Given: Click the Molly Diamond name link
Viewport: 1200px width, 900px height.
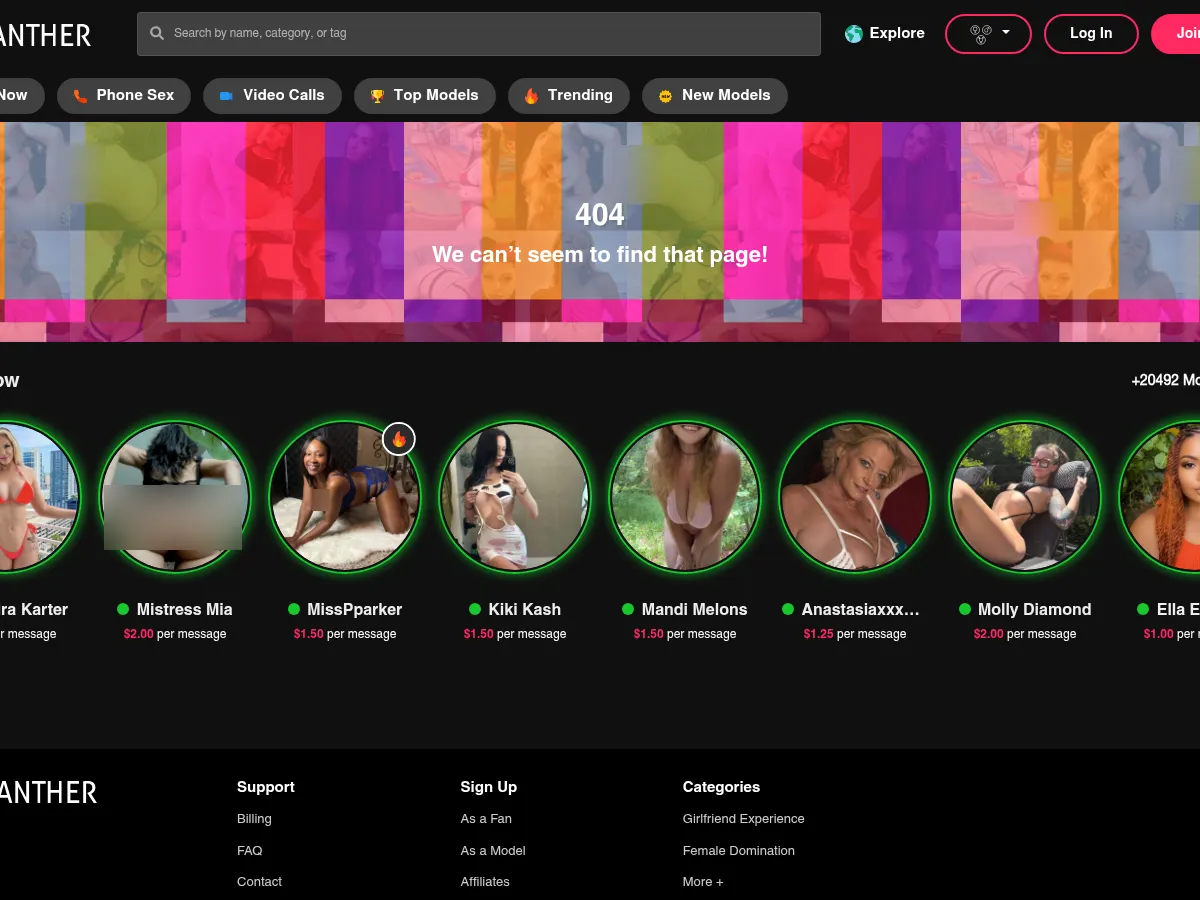Looking at the screenshot, I should coord(1034,609).
